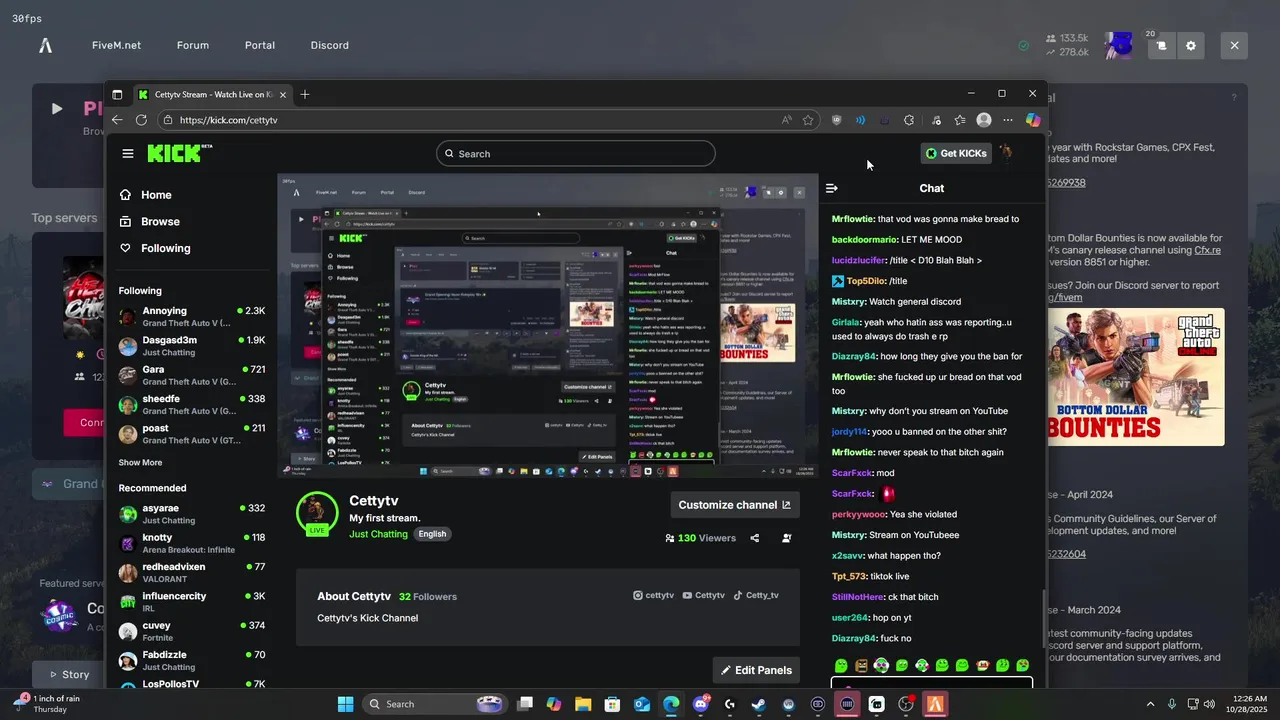Open Forum in FiveM top bar

coord(193,45)
